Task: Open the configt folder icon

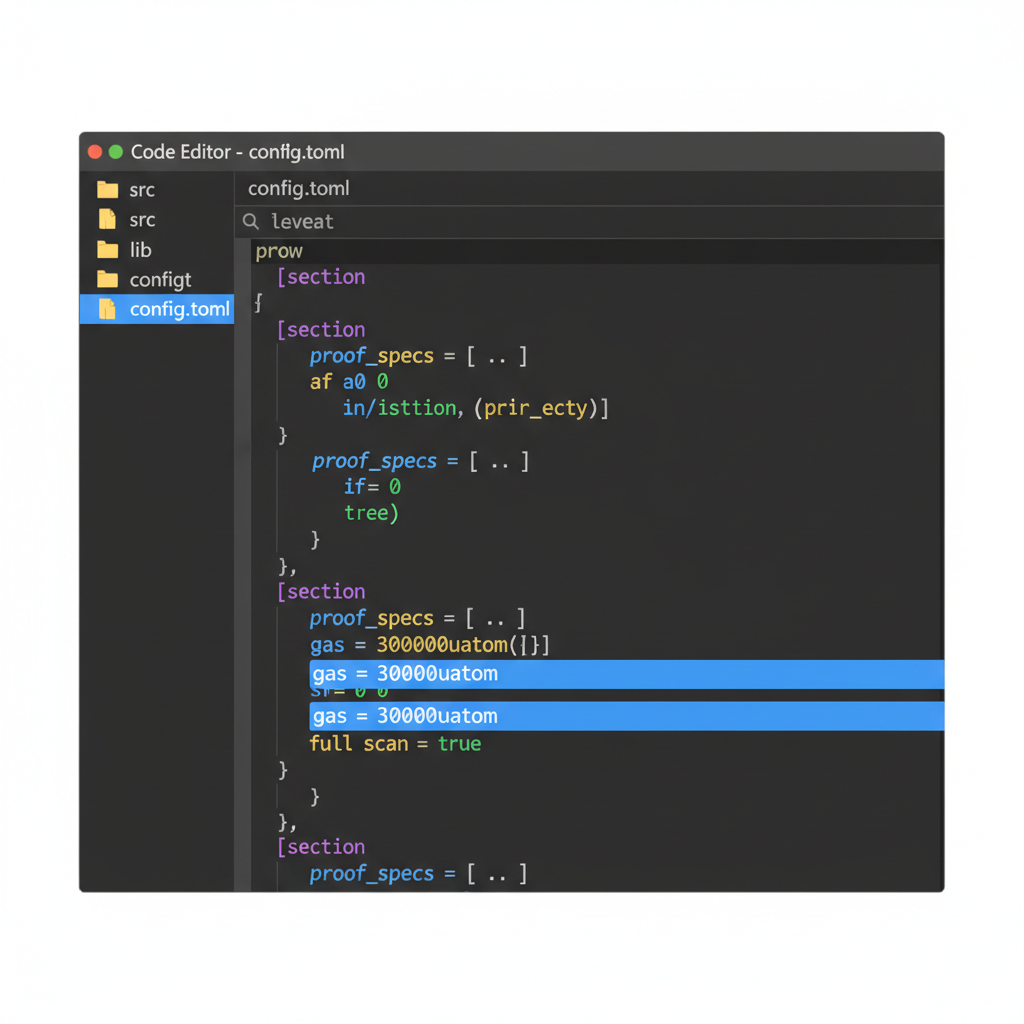Action: (x=110, y=279)
